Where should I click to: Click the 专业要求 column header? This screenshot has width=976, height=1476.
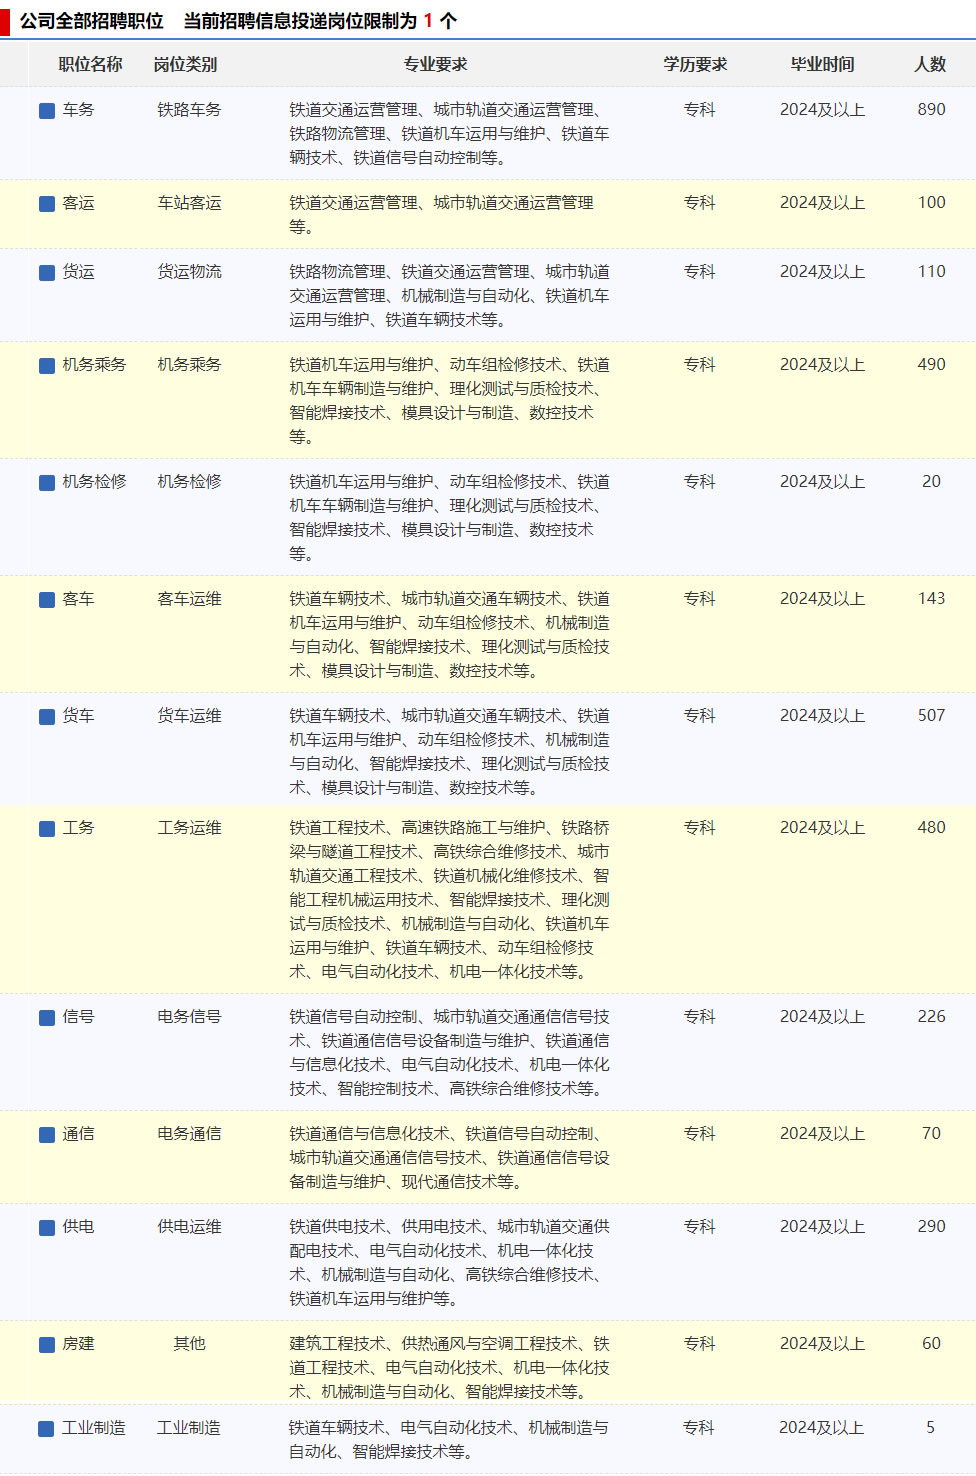pos(435,64)
